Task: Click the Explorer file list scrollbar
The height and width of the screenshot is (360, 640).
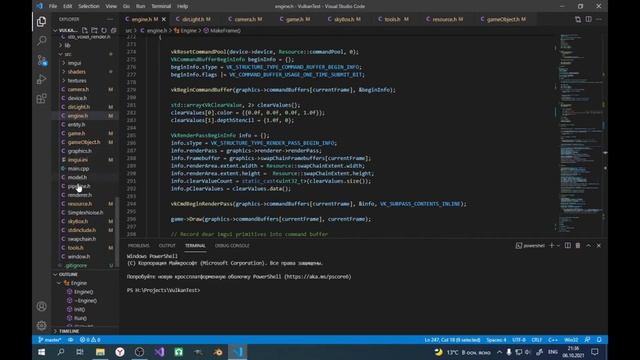Action: click(x=117, y=231)
